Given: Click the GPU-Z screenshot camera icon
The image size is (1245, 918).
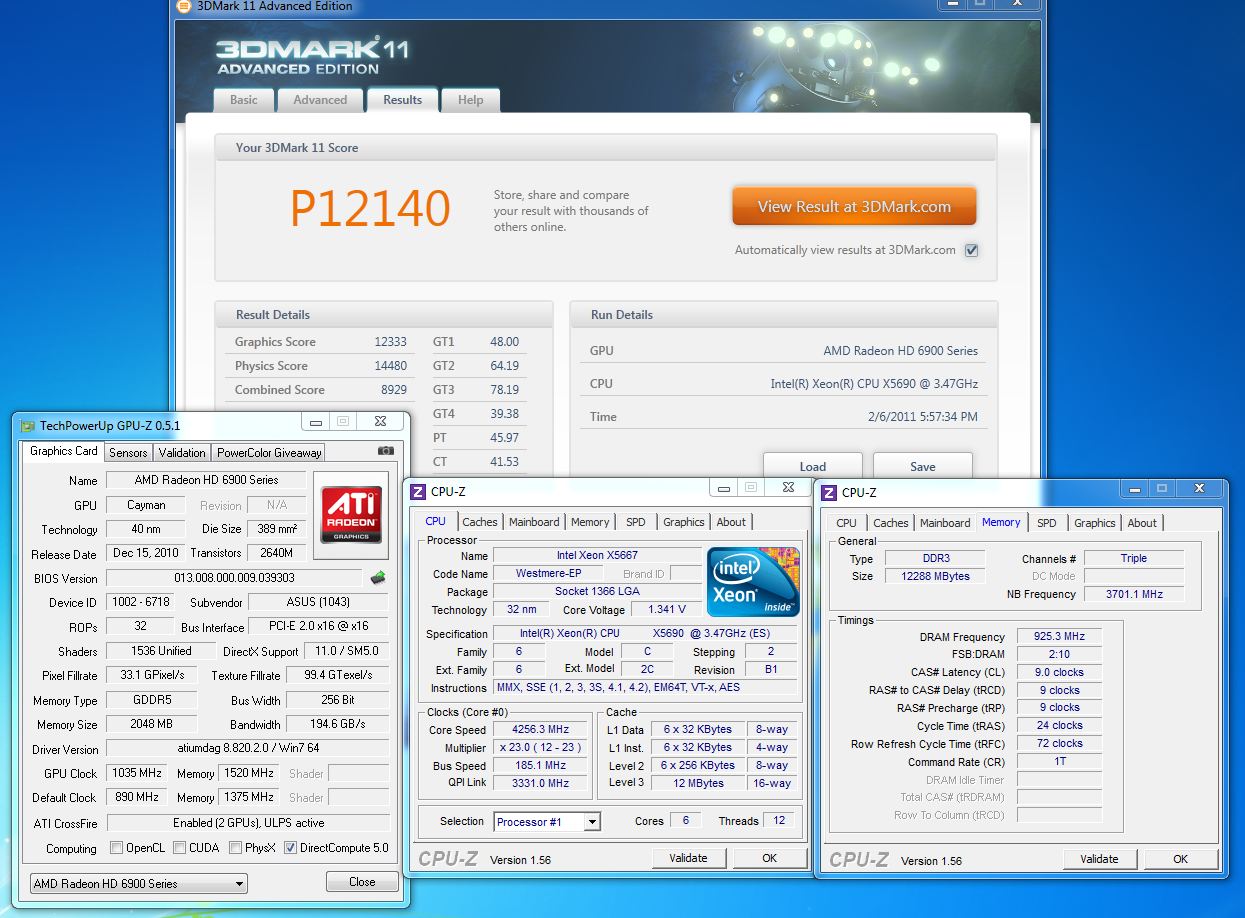Looking at the screenshot, I should pyautogui.click(x=386, y=451).
